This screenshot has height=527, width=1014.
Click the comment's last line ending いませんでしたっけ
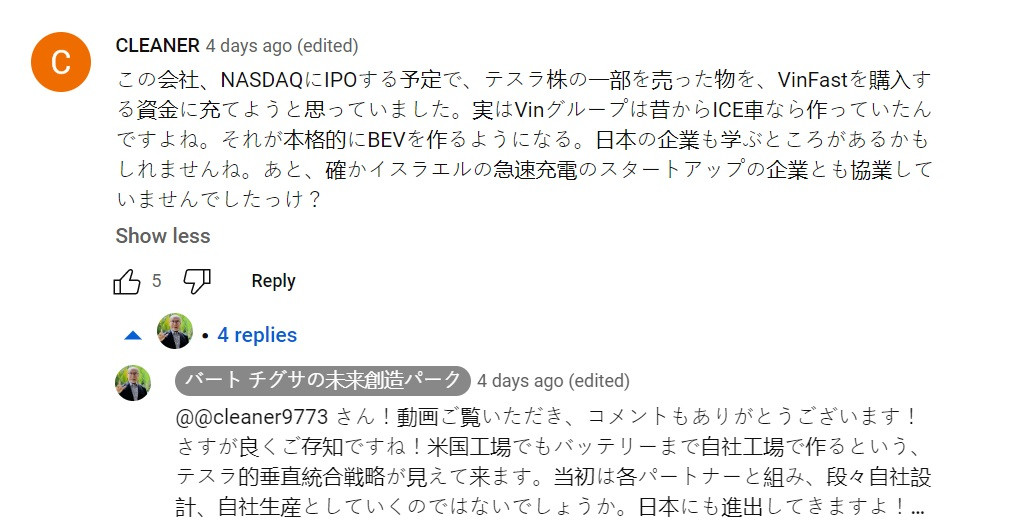click(x=219, y=199)
